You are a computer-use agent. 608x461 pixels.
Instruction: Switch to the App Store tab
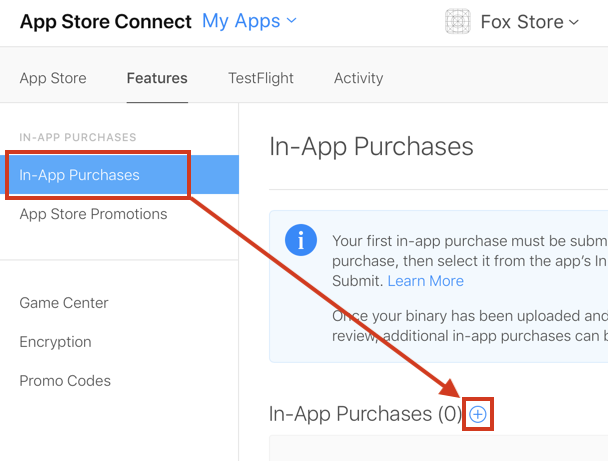click(53, 78)
